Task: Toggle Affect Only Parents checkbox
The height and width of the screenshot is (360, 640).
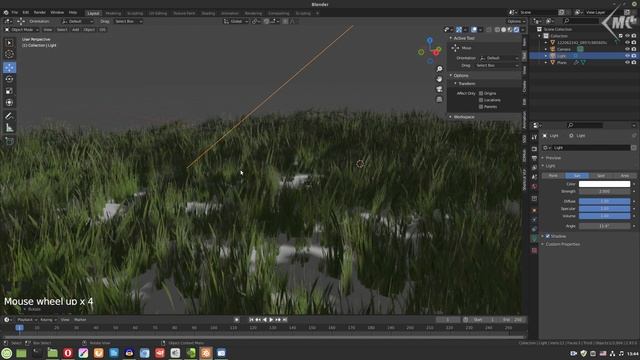Action: pos(481,107)
